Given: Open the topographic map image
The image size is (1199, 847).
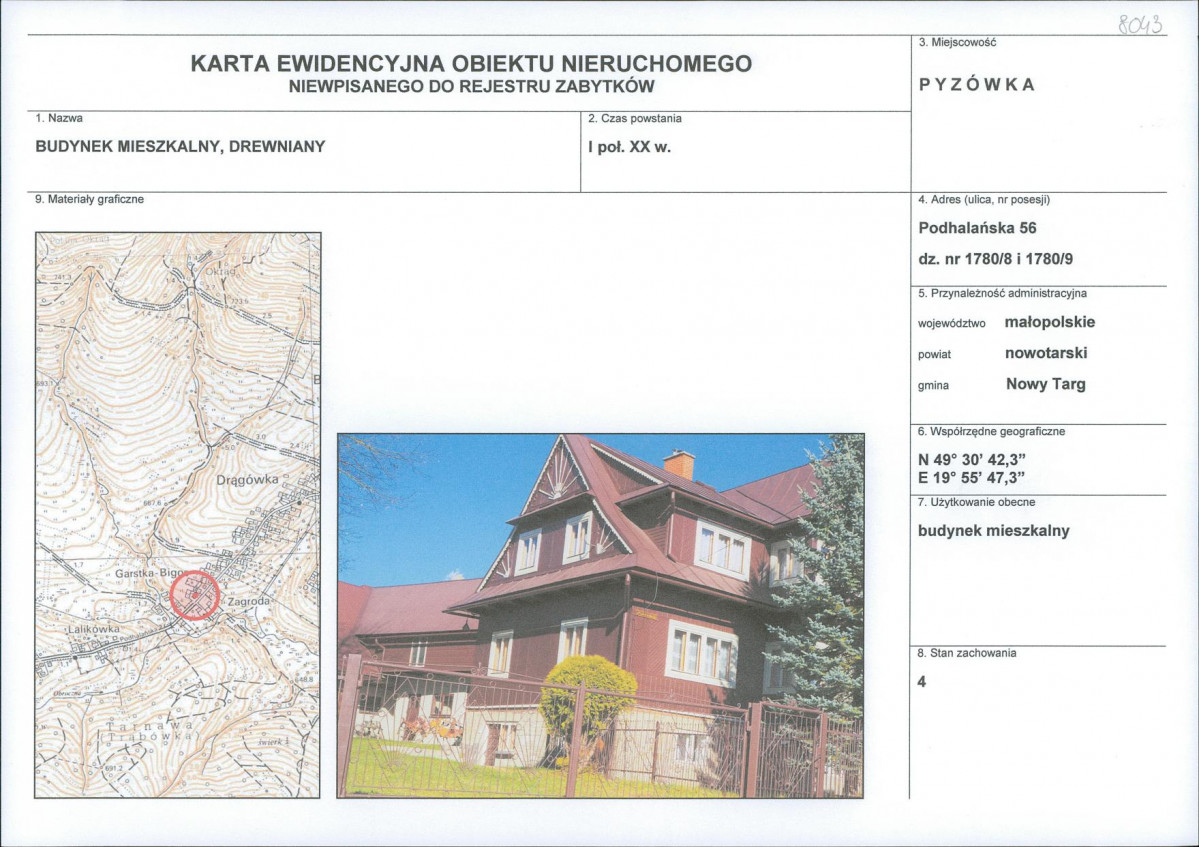Looking at the screenshot, I should [177, 515].
